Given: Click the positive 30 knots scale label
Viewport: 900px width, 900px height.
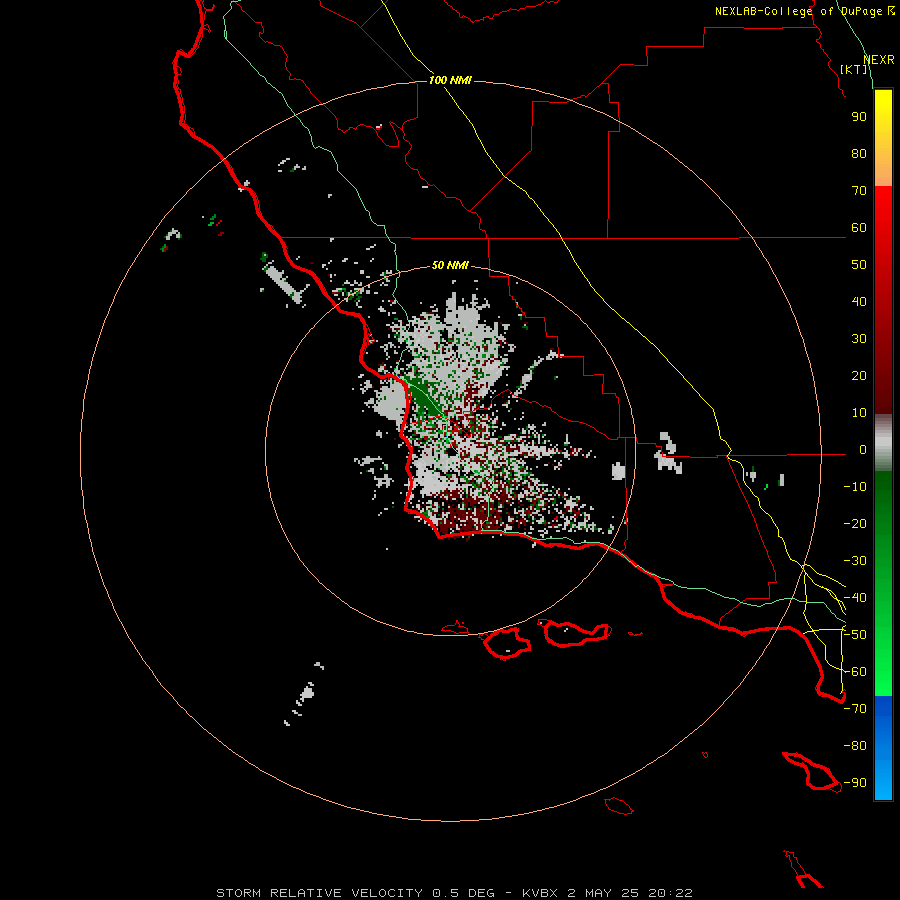Looking at the screenshot, I should point(859,339).
